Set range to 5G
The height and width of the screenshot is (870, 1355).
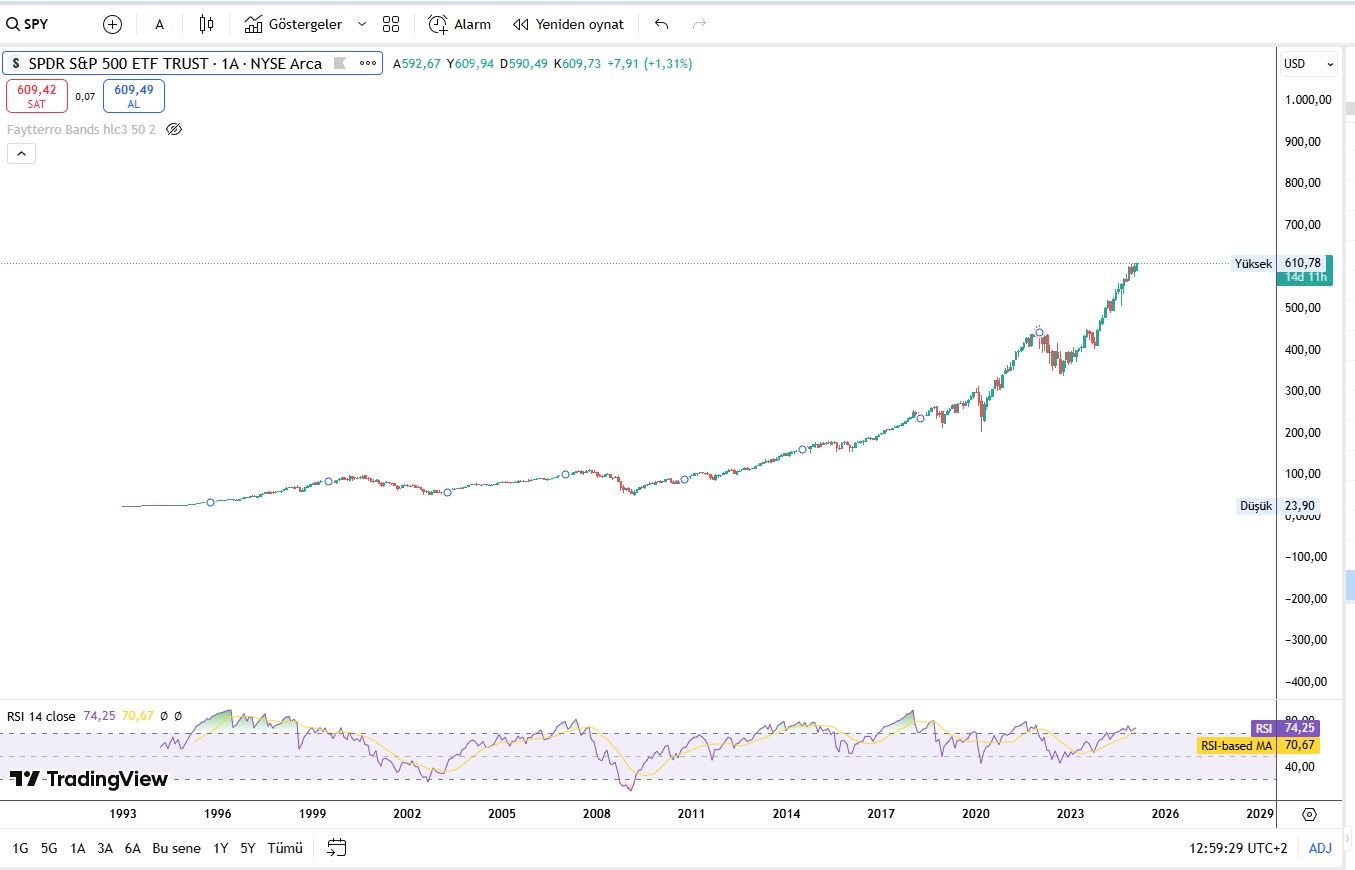pyautogui.click(x=49, y=848)
